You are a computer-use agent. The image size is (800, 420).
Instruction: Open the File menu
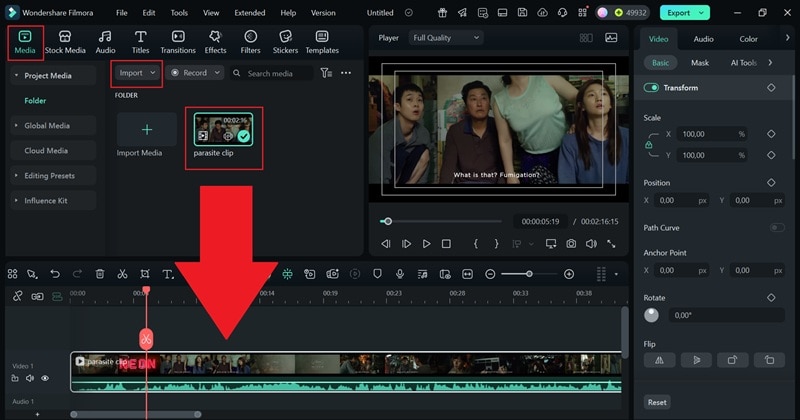click(121, 13)
